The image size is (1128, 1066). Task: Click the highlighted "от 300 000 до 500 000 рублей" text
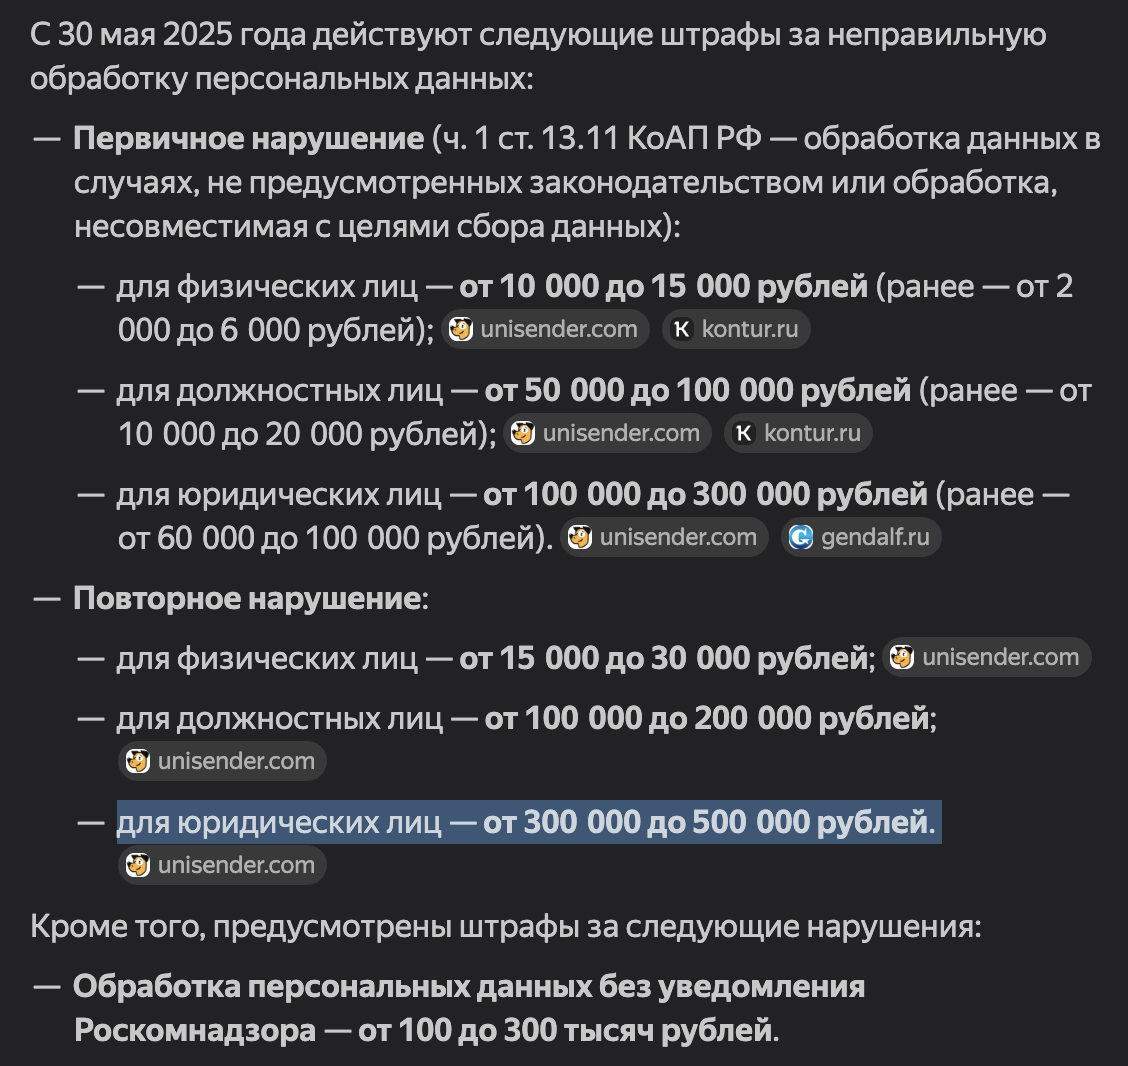(705, 822)
